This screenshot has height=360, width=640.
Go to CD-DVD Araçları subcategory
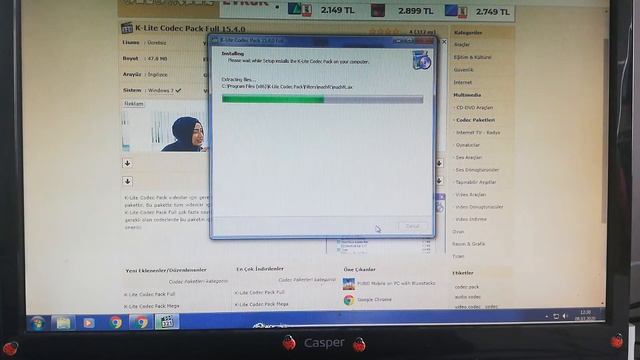[474, 108]
